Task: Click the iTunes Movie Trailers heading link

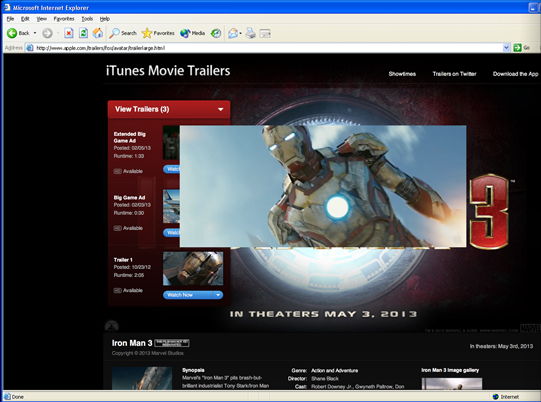Action: click(168, 71)
